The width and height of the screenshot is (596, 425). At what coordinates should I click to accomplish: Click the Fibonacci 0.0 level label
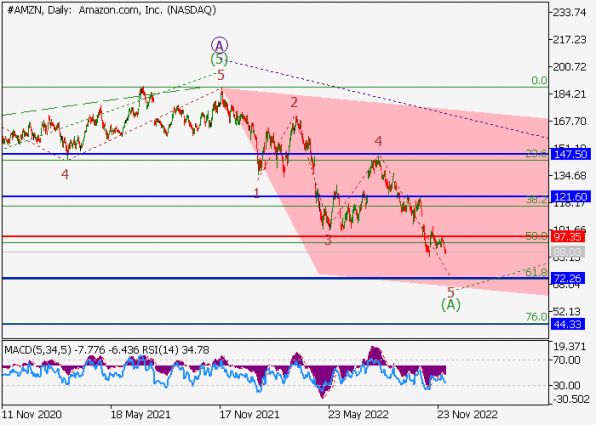coord(539,81)
